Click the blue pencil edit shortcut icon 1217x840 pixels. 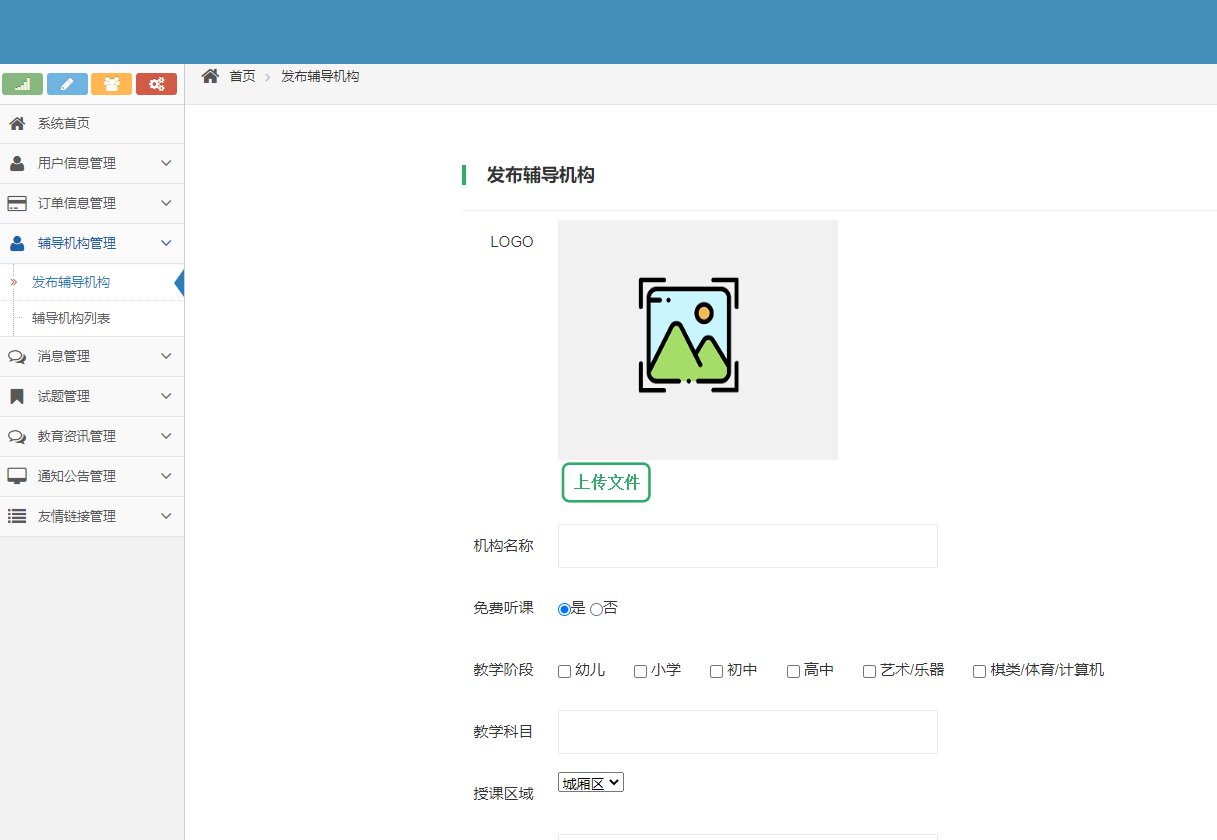67,84
